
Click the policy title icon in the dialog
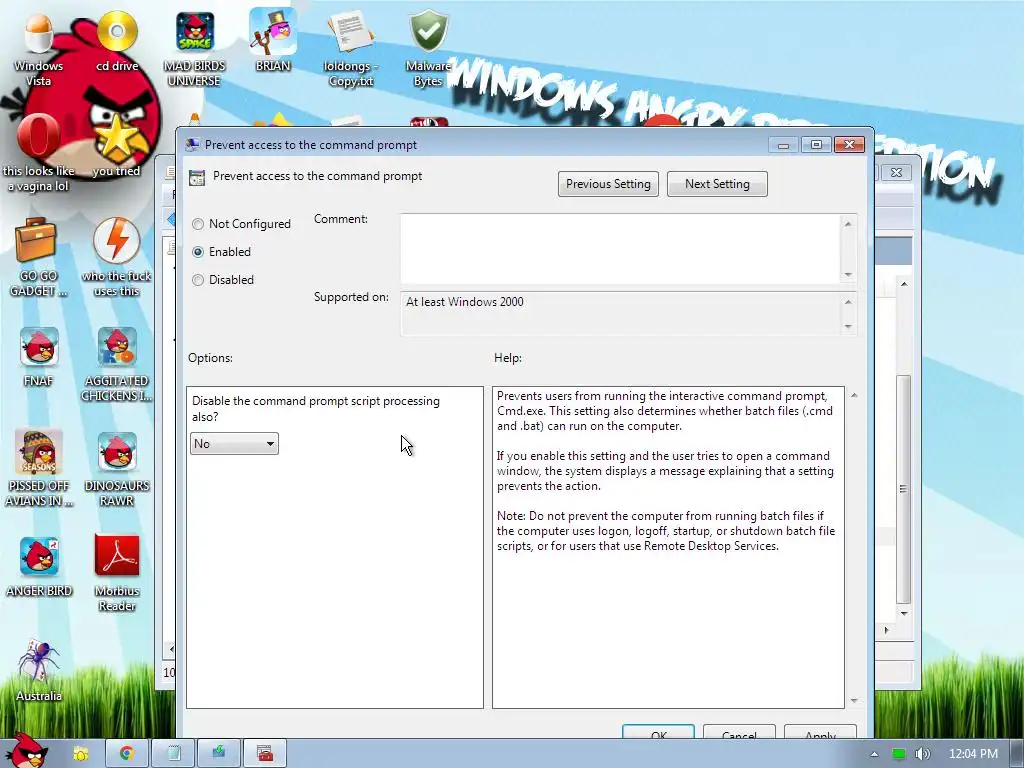[x=197, y=178]
